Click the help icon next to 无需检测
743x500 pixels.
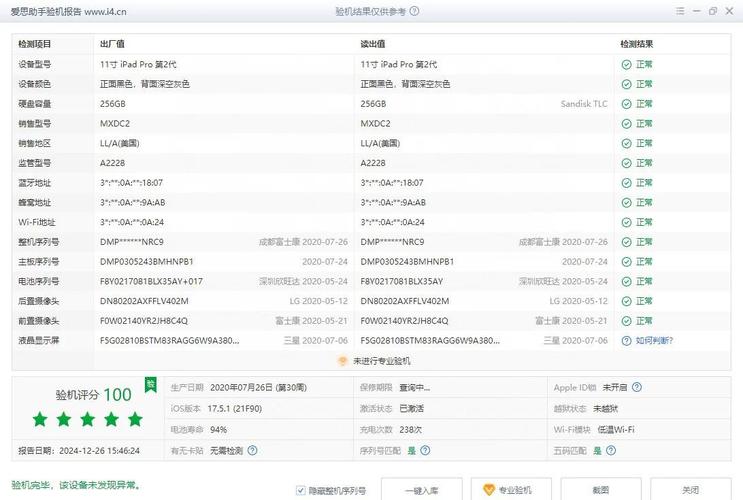pos(253,450)
